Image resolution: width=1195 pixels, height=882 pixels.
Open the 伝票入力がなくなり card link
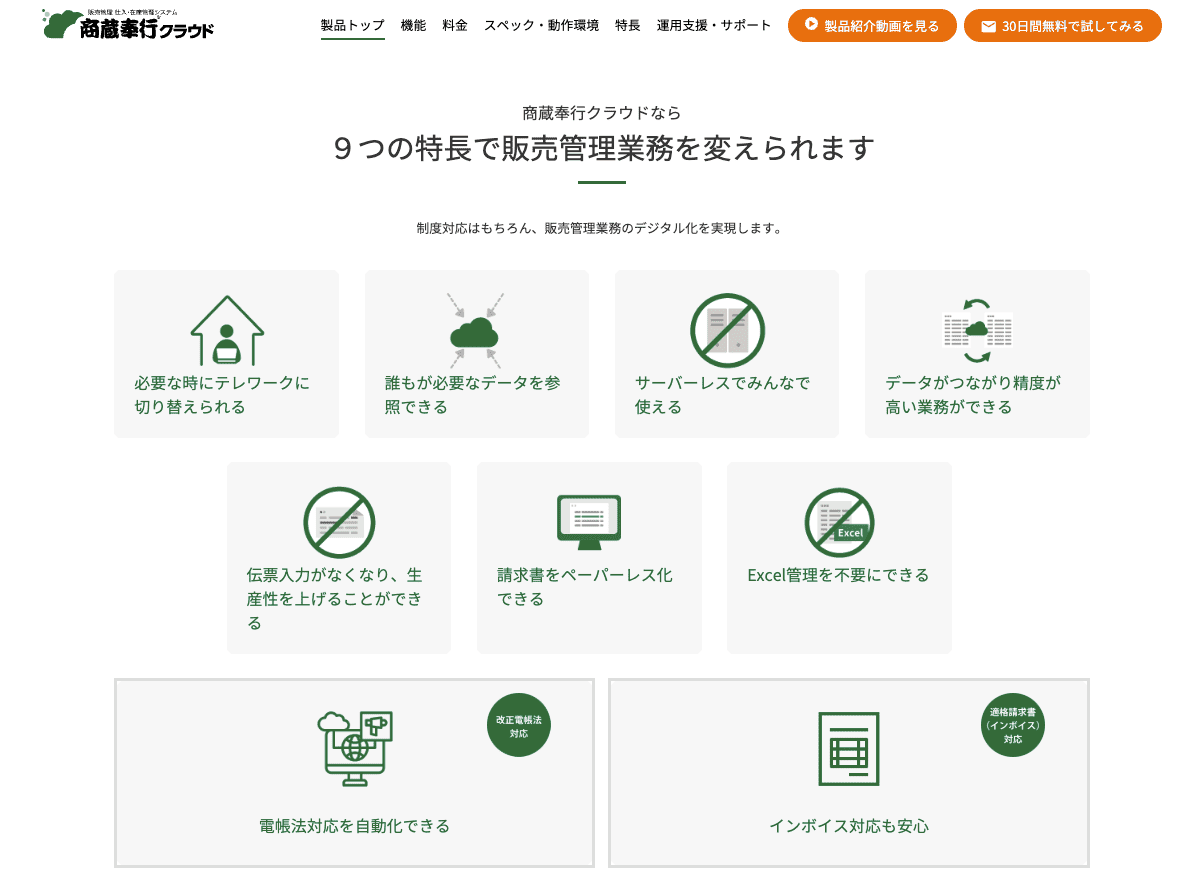tap(339, 558)
